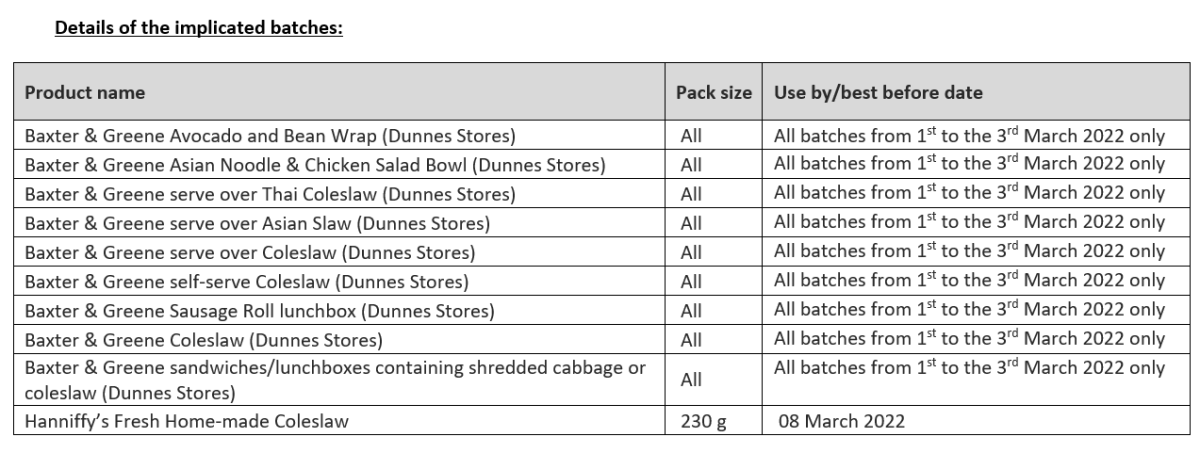
Task: Select Hanniffy's Fresh Home-made Coleslaw product name
Action: pyautogui.click(x=187, y=421)
